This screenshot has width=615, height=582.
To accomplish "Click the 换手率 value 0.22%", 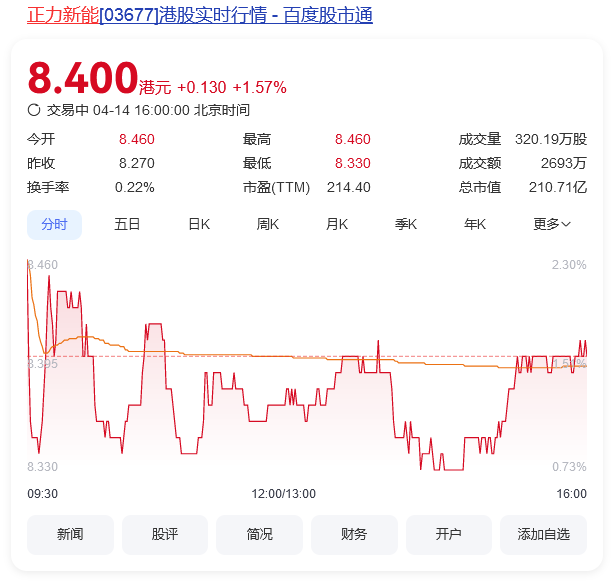I will pyautogui.click(x=135, y=187).
